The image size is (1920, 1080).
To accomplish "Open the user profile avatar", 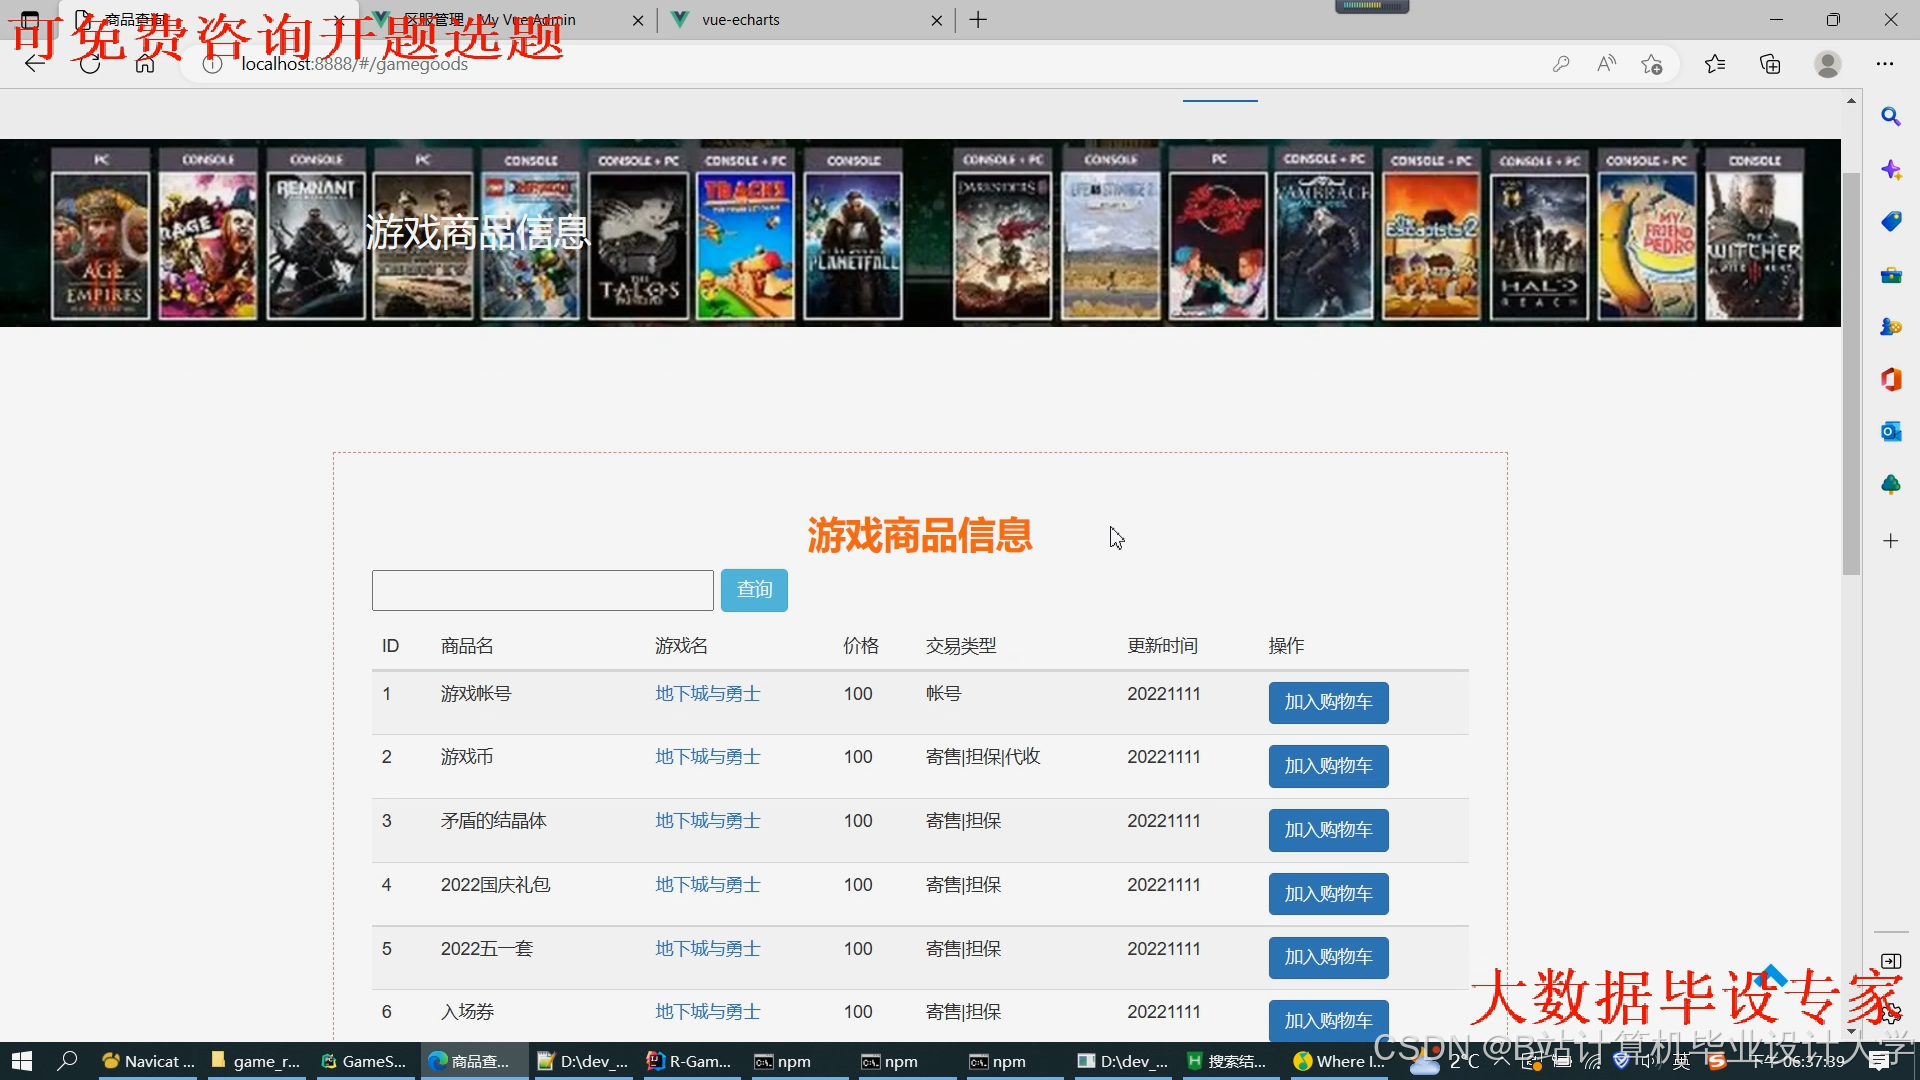I will coord(1827,64).
